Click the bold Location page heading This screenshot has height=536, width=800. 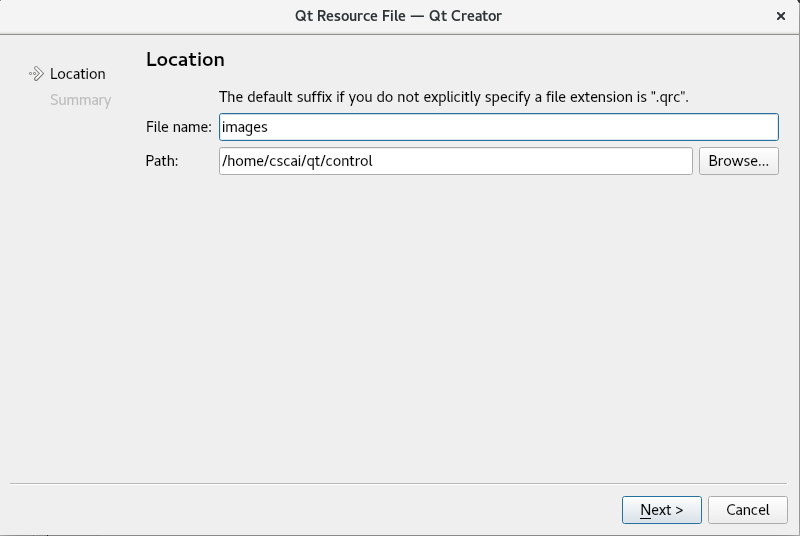pyautogui.click(x=185, y=60)
